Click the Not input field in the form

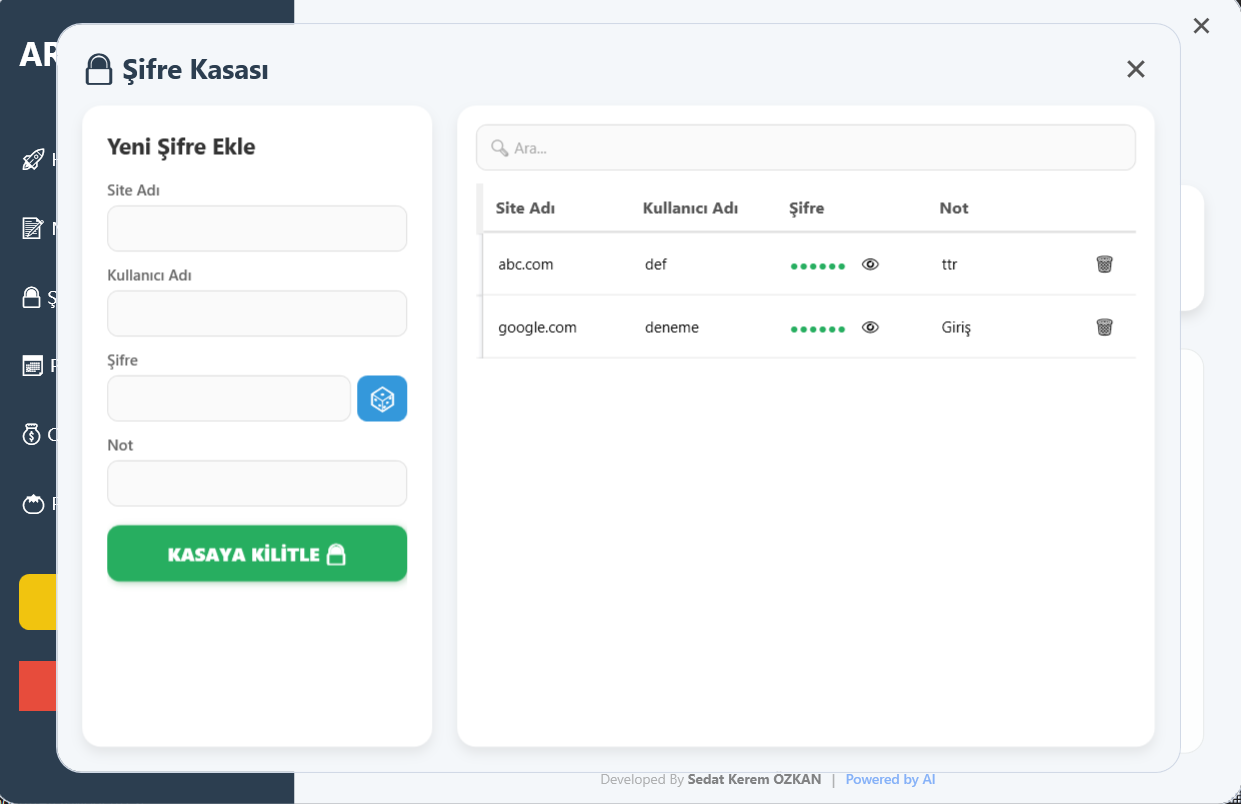coord(257,484)
